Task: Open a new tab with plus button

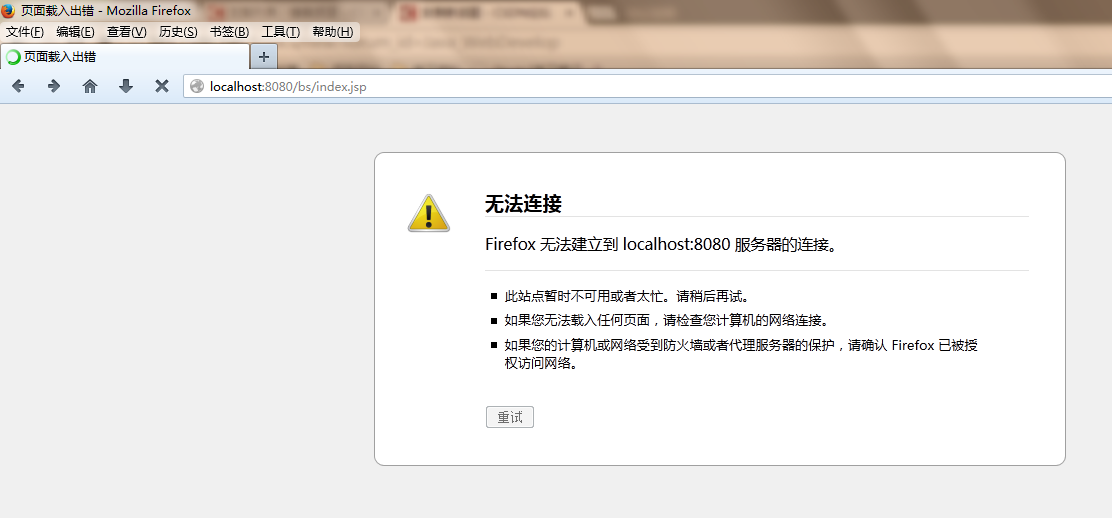Action: [x=264, y=57]
